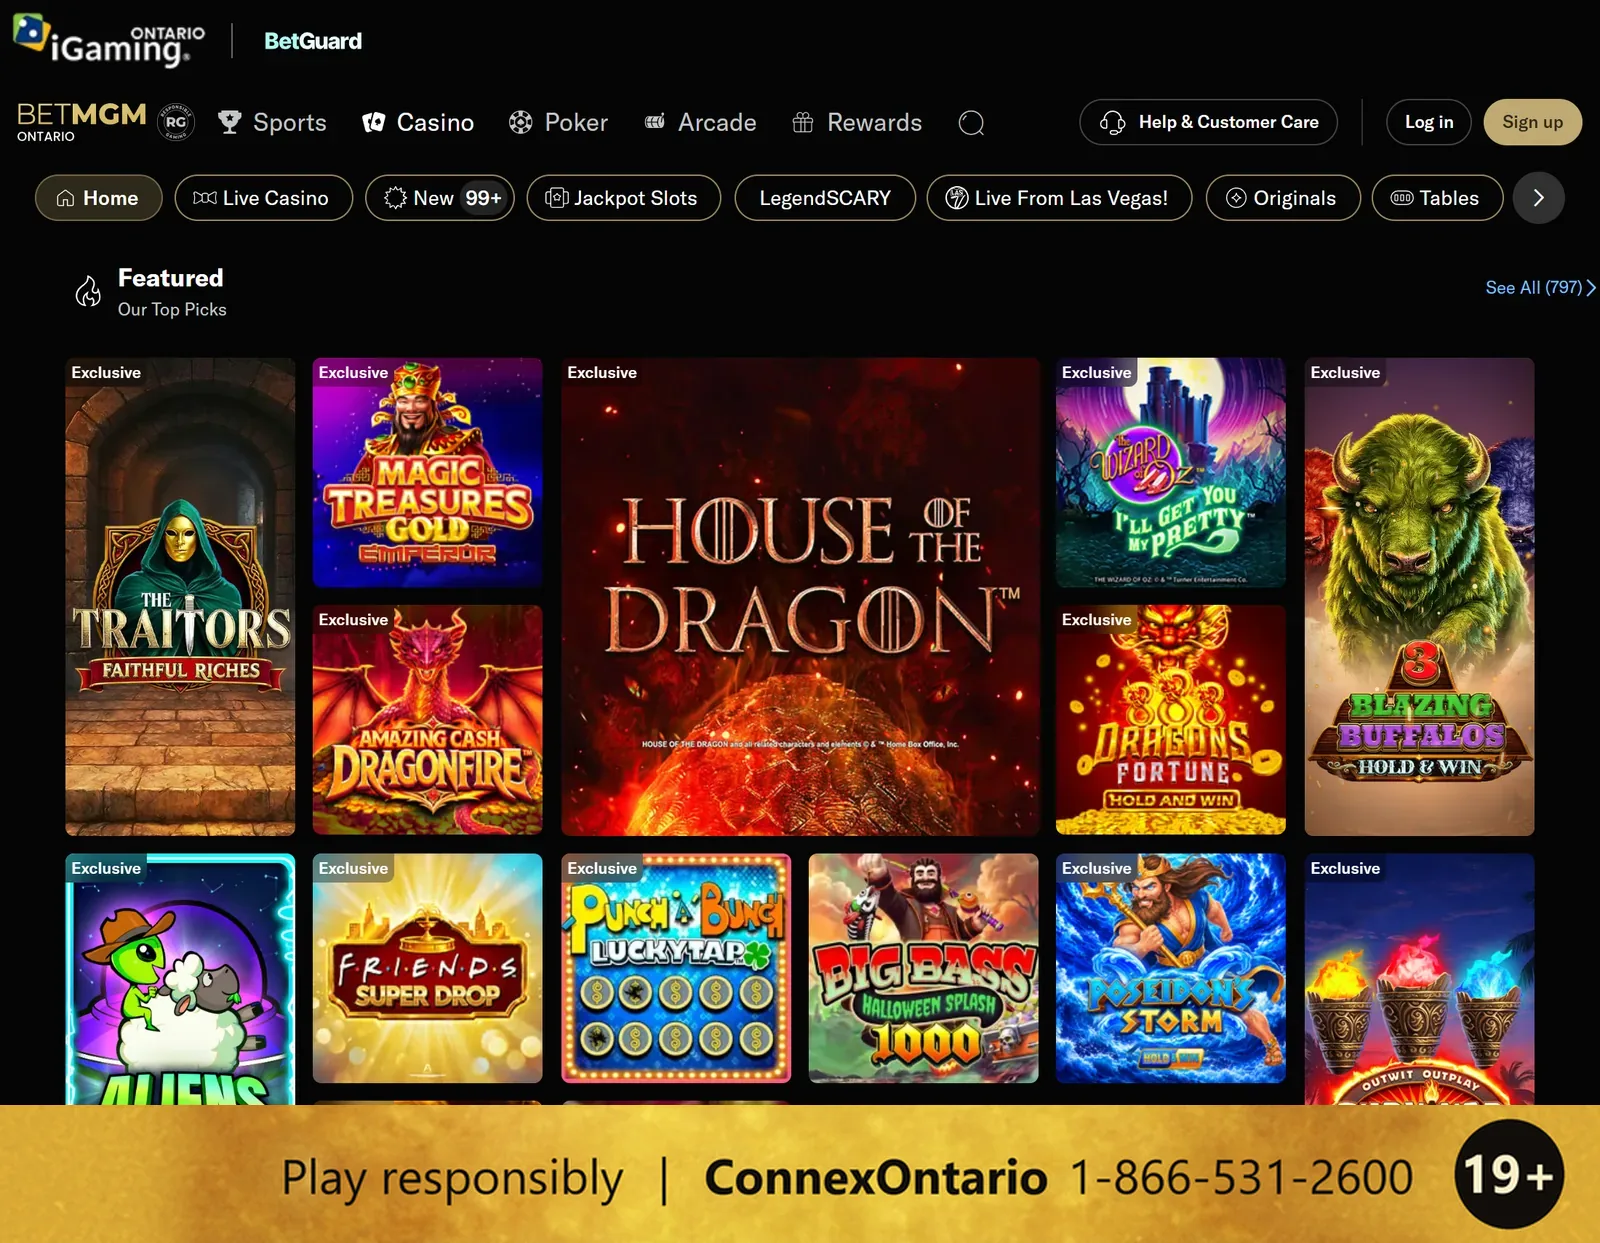
Task: Open the Poseidon's Storm game
Action: 1171,968
